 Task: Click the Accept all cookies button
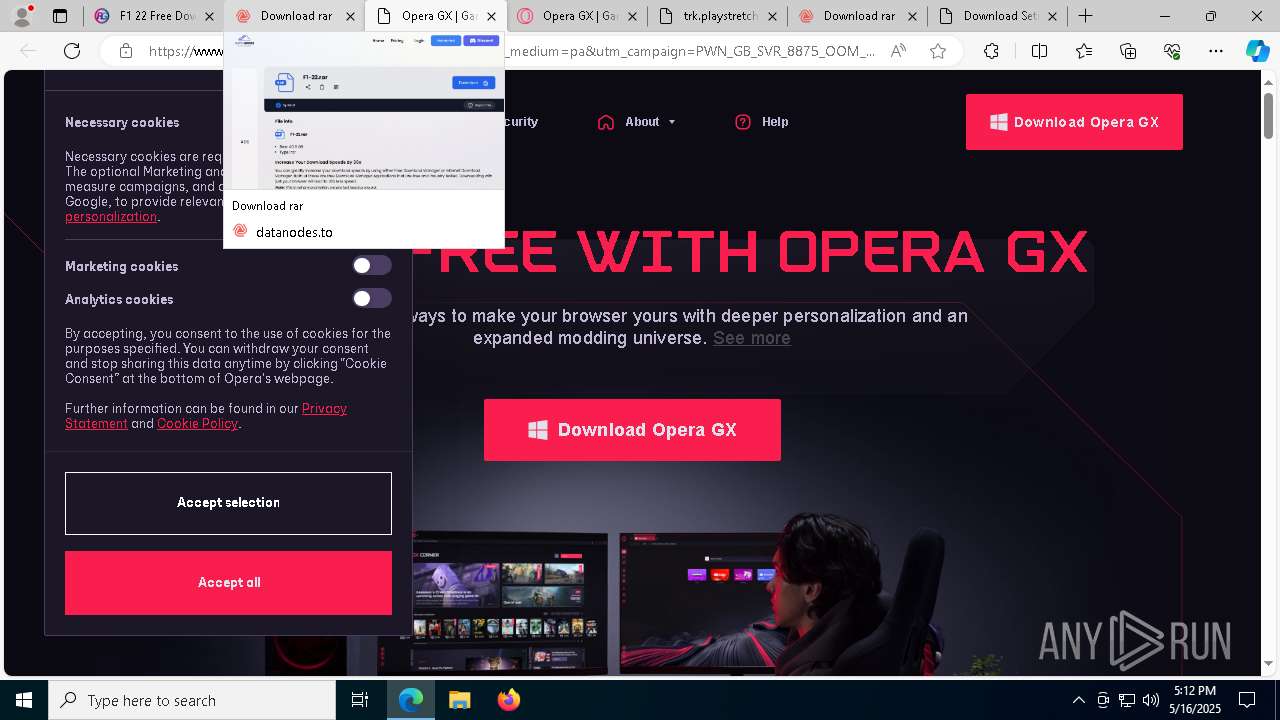[228, 583]
